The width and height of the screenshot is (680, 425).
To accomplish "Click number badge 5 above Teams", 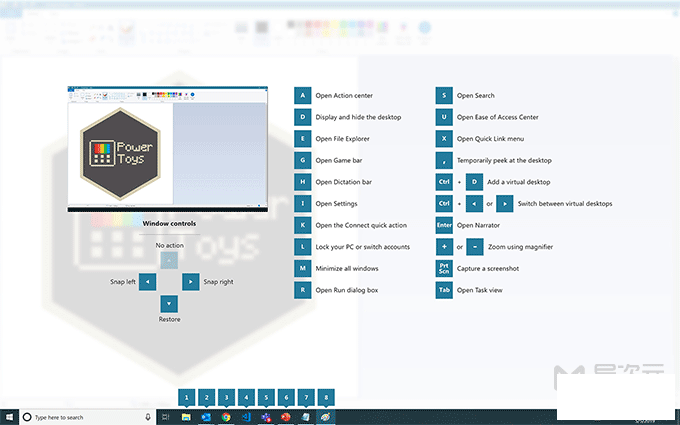I will (x=266, y=397).
